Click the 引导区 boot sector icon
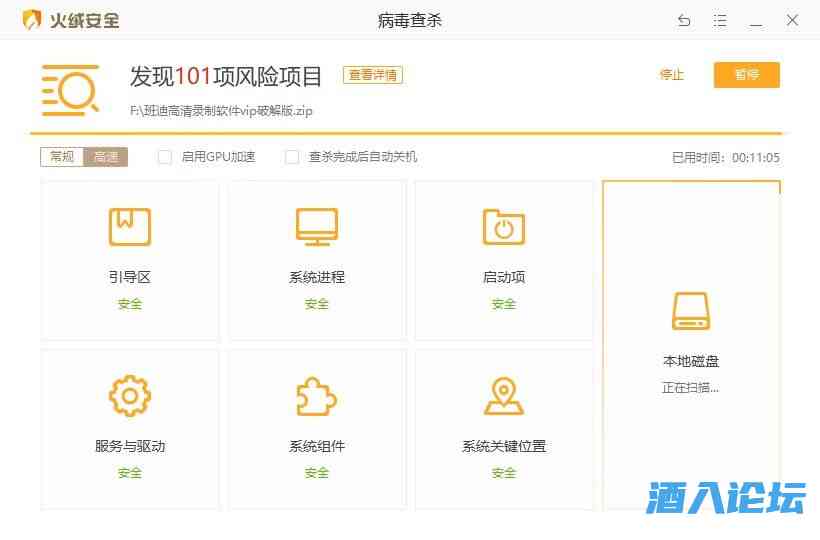The width and height of the screenshot is (820, 540). point(130,227)
